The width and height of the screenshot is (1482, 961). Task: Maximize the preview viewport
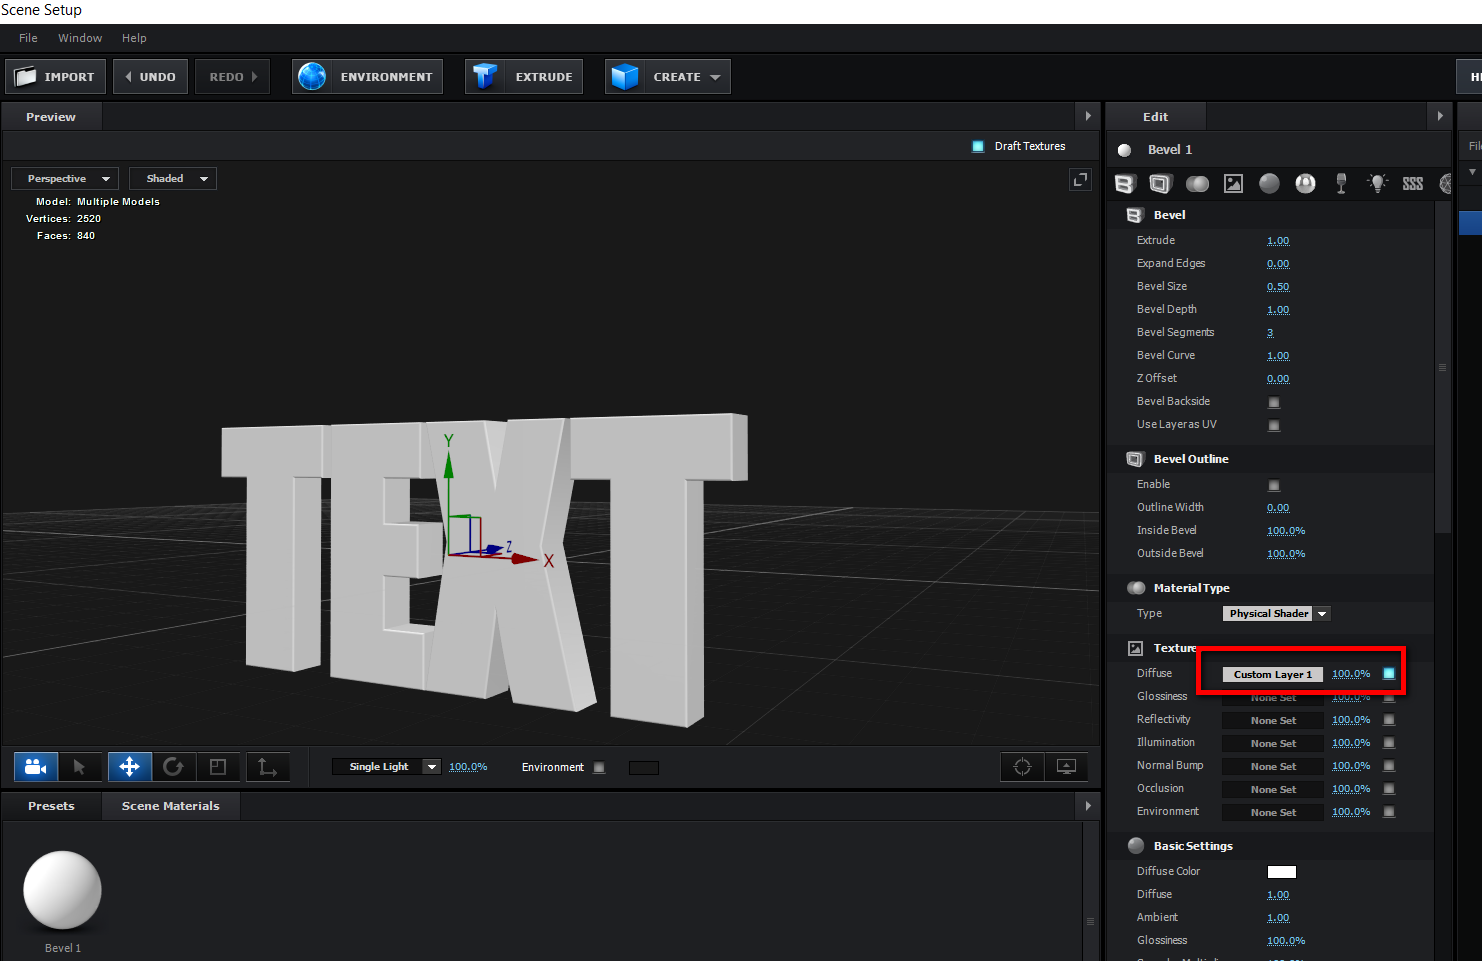point(1080,180)
